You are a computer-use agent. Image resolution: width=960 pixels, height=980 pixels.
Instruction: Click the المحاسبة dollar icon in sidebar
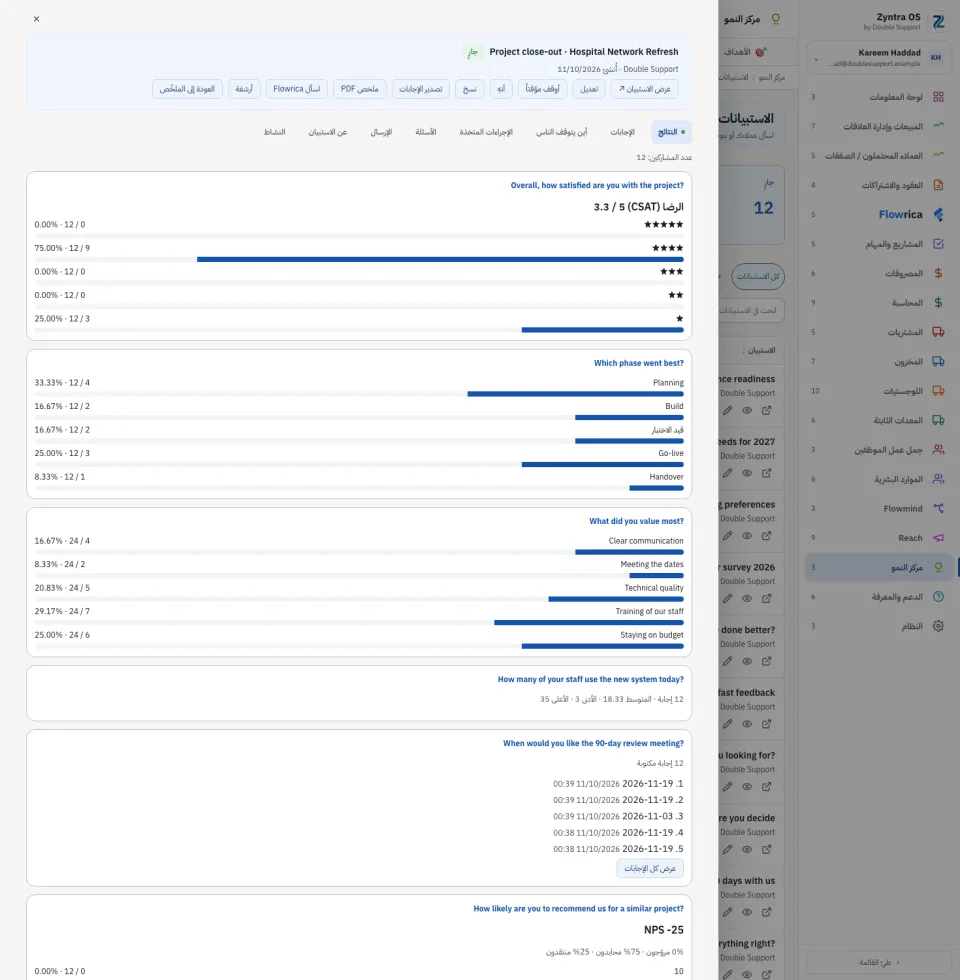938,302
